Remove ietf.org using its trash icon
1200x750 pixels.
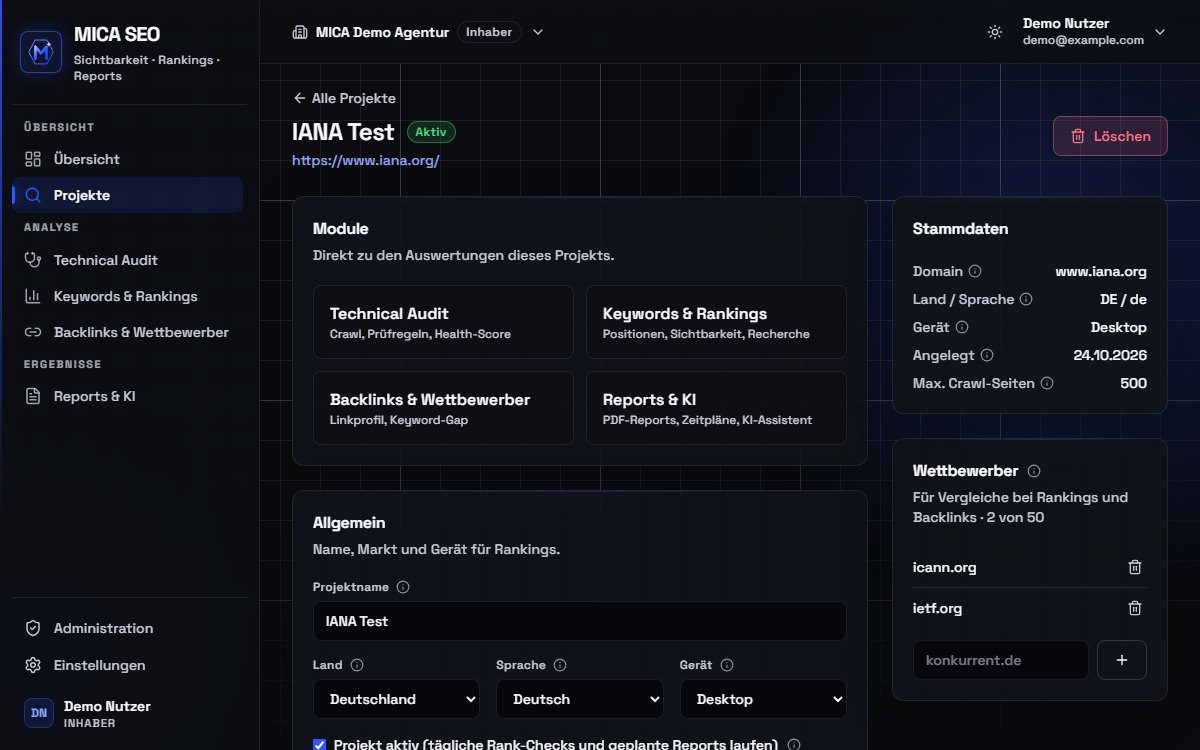(1135, 608)
